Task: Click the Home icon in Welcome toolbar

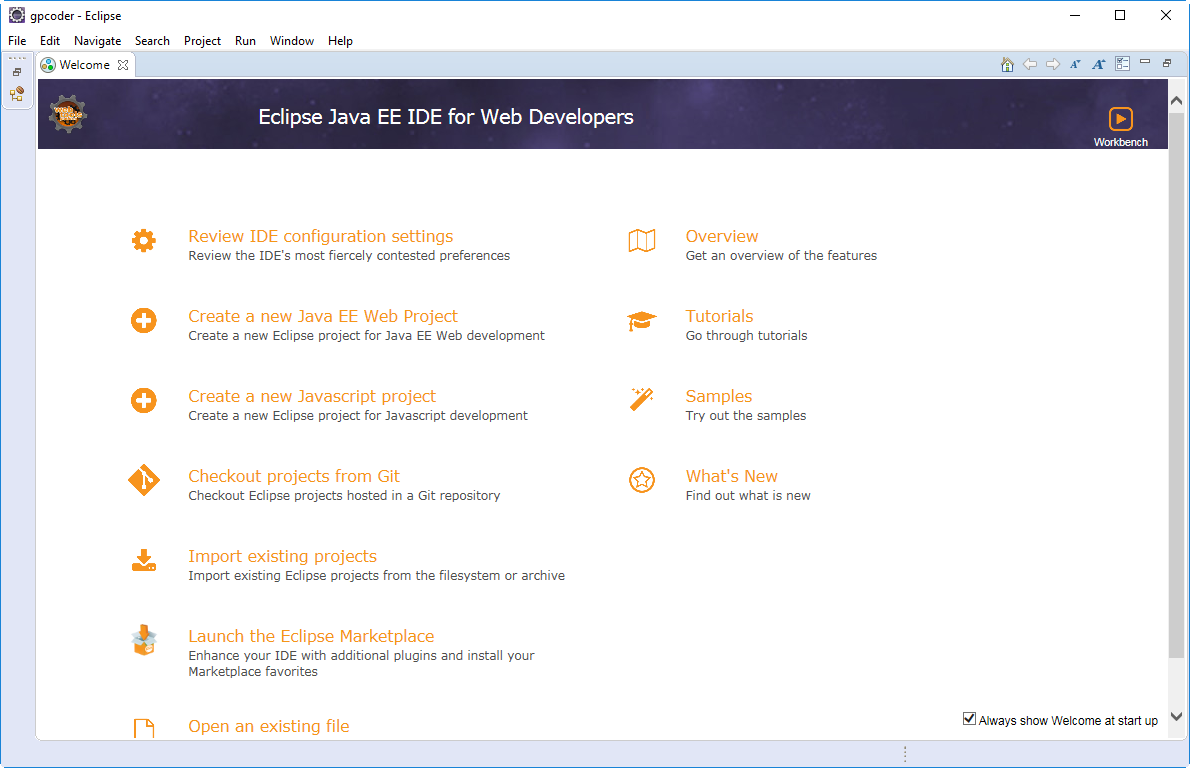Action: pos(1007,65)
